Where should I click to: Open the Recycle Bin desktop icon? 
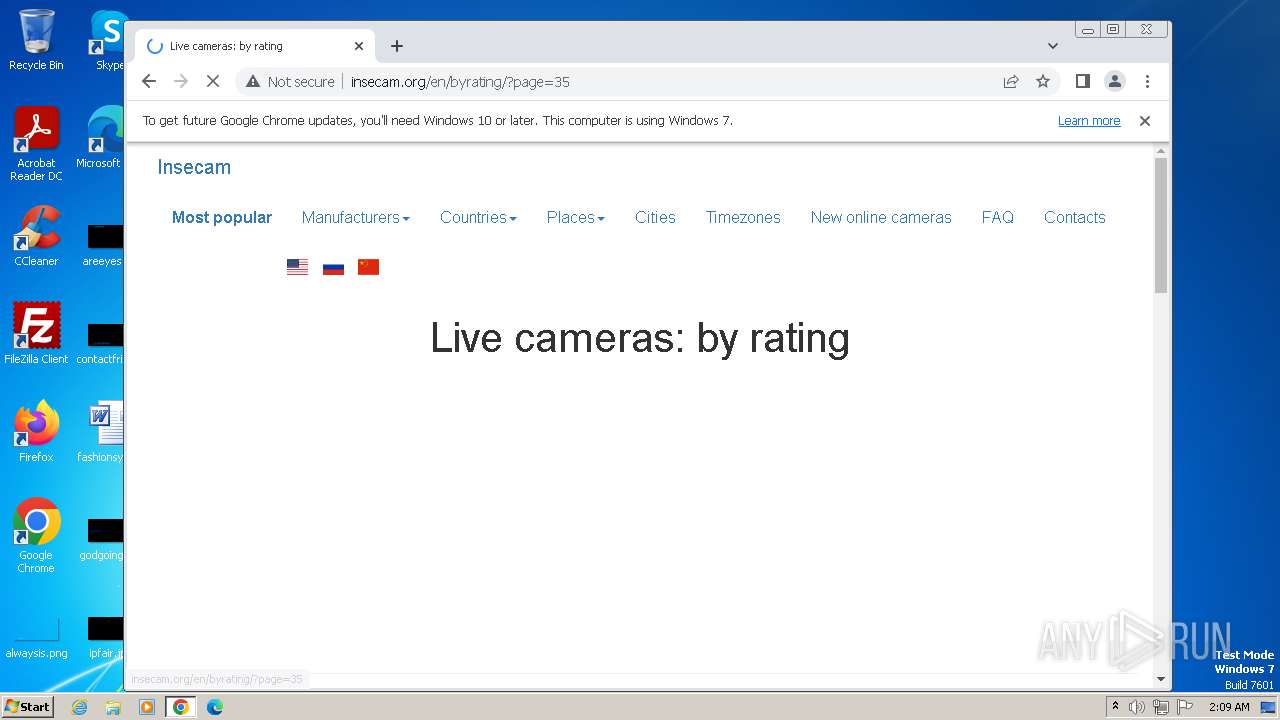36,40
